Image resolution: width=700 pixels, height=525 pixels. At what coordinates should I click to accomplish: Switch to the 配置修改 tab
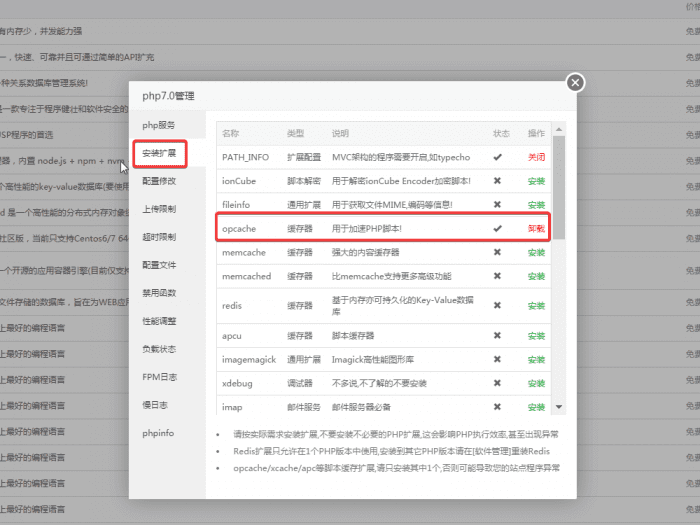[159, 181]
